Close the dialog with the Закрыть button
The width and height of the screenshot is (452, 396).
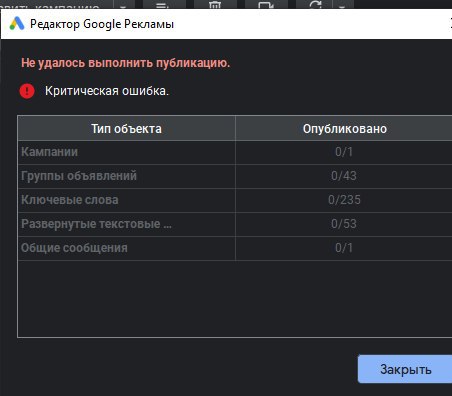pos(405,369)
